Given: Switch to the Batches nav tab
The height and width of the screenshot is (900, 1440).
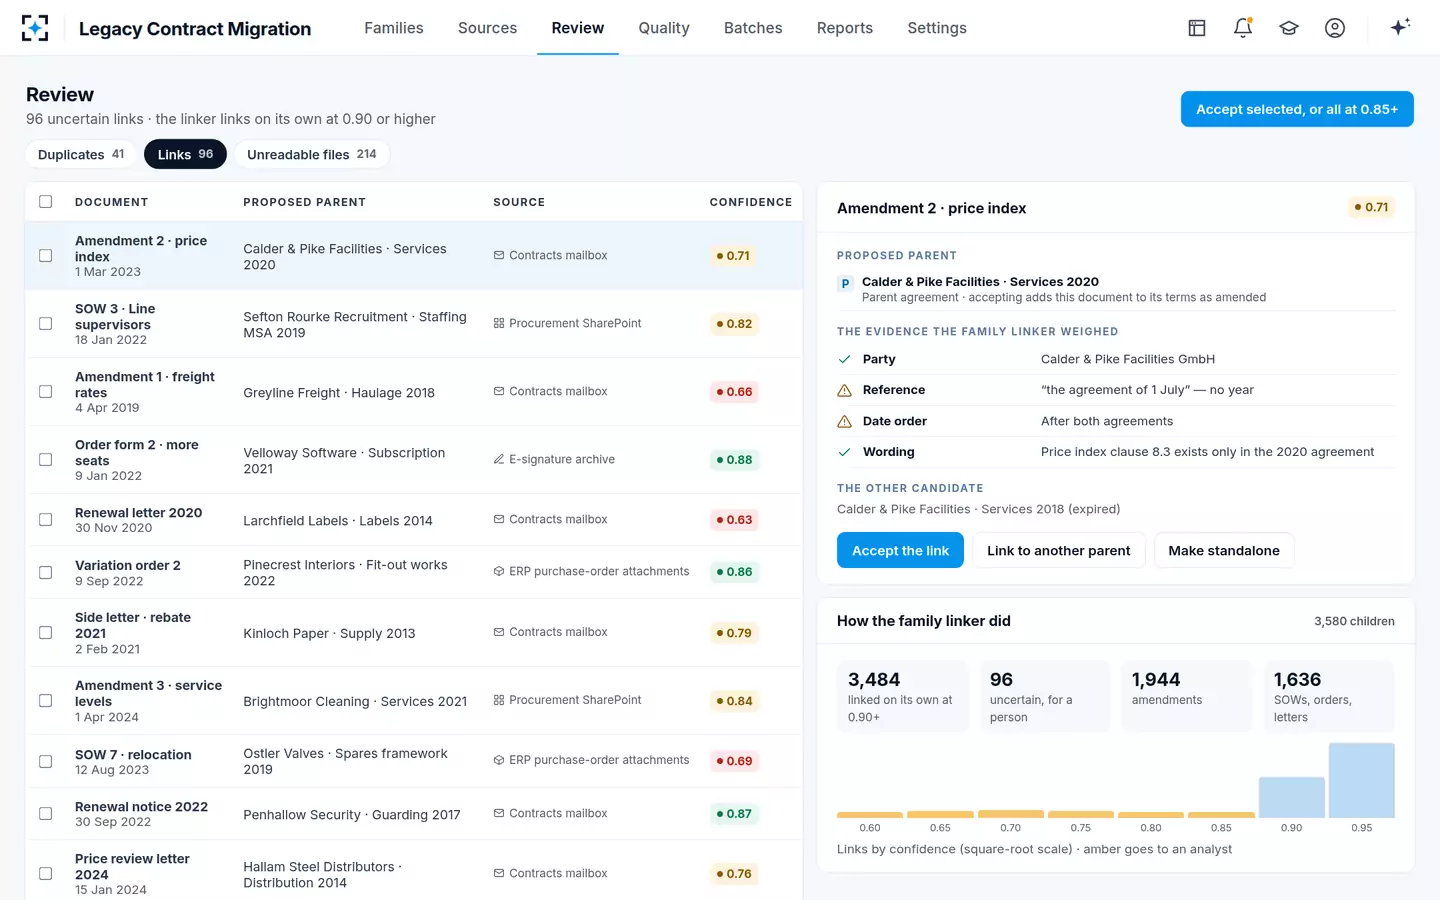Looking at the screenshot, I should pyautogui.click(x=753, y=28).
